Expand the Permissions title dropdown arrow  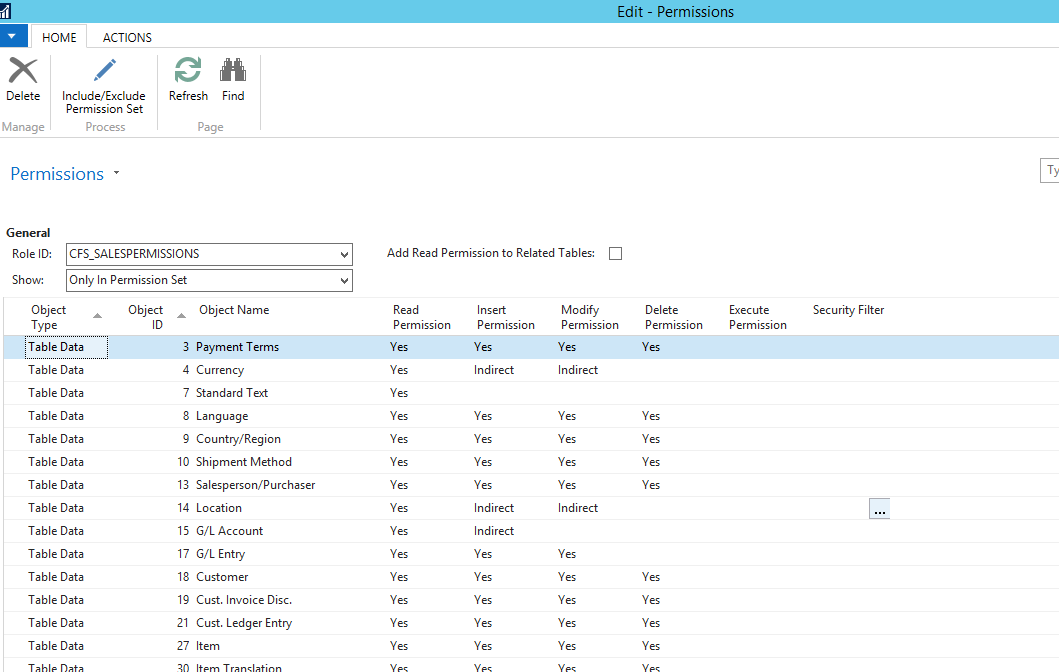(x=116, y=174)
